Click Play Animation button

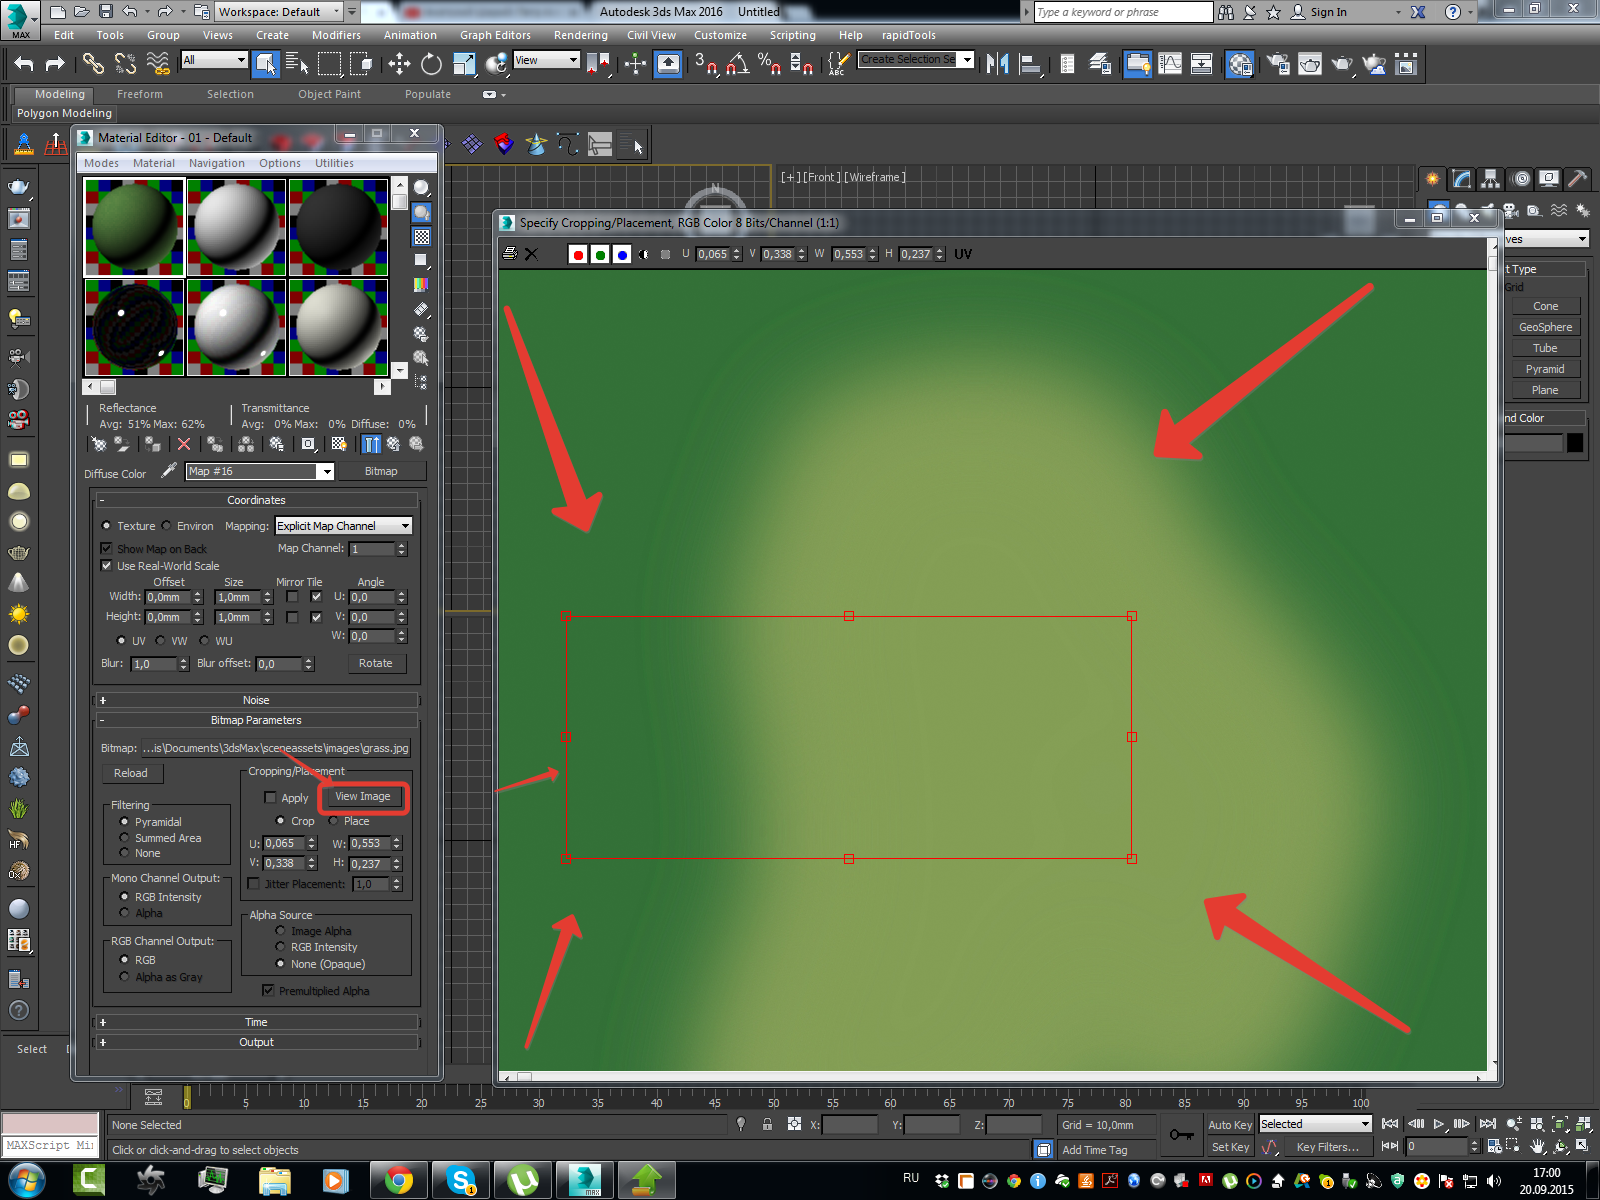click(x=1438, y=1124)
